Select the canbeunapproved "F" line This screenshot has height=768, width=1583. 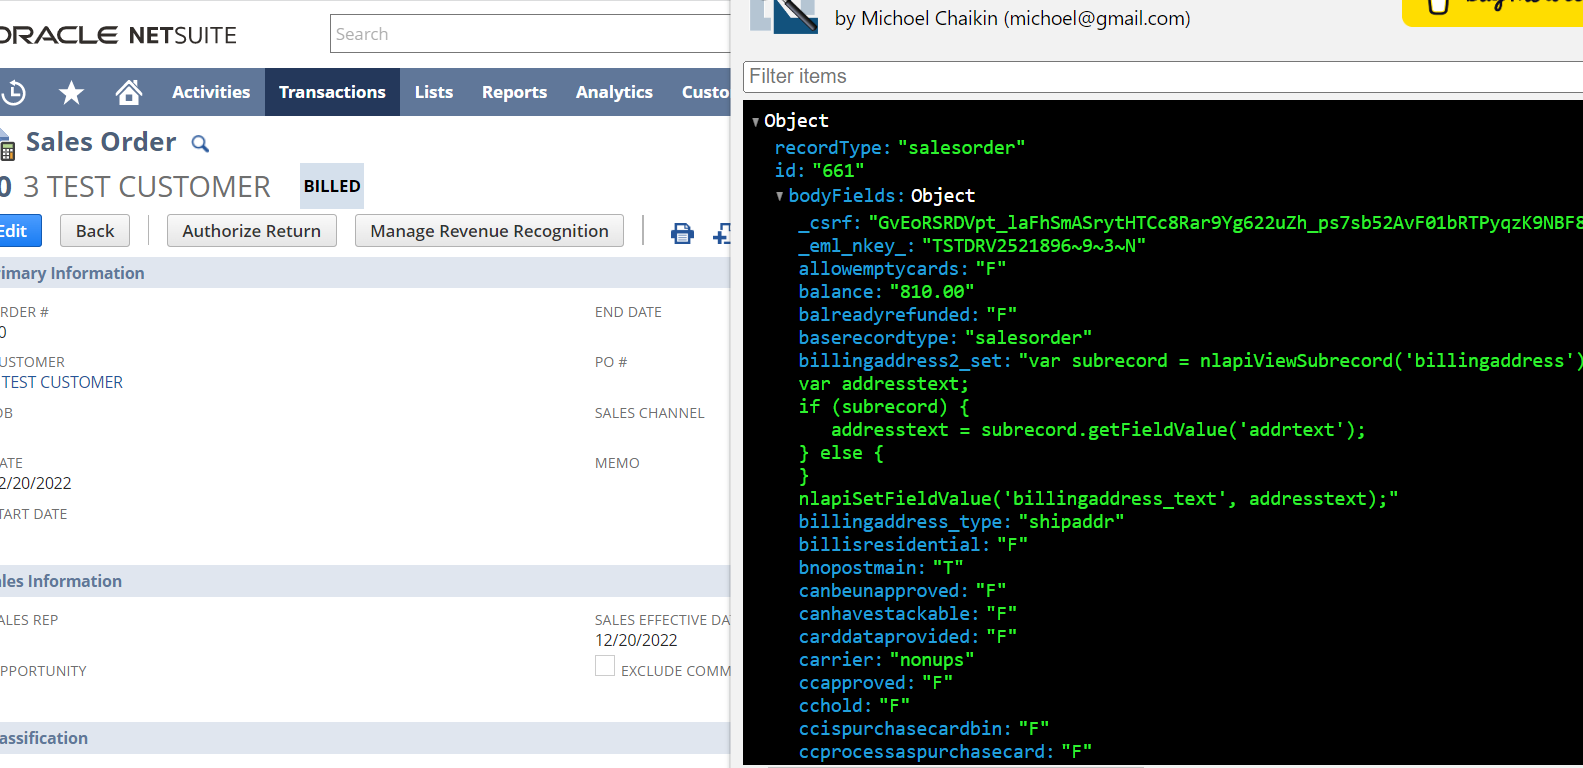click(902, 591)
